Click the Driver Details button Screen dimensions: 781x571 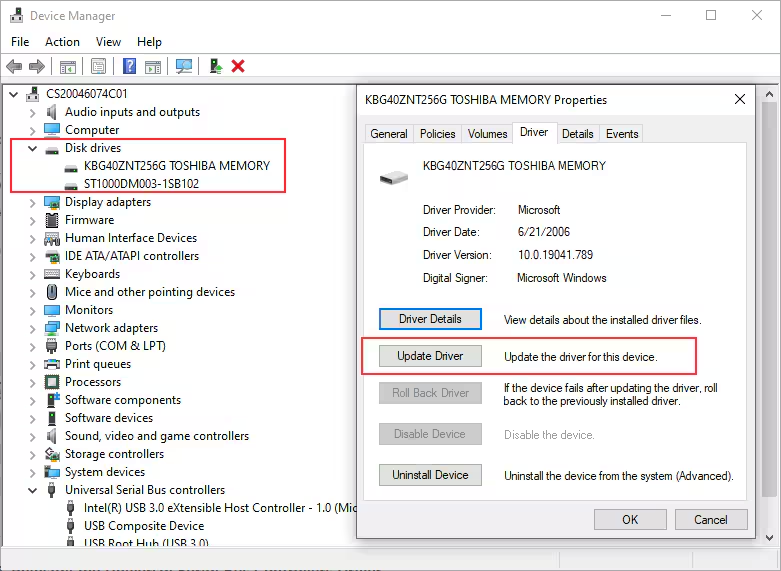click(430, 319)
